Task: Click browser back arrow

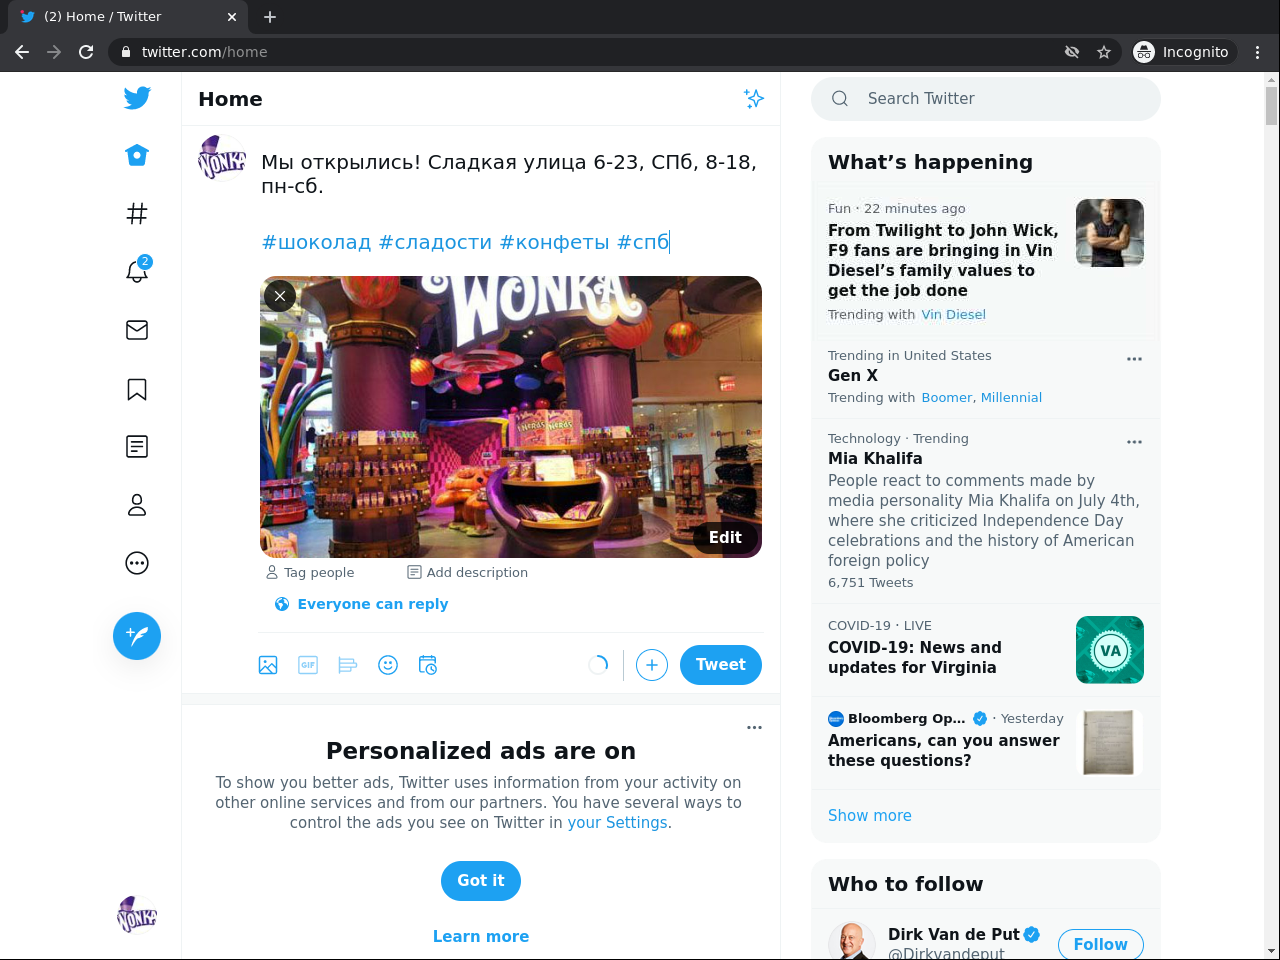Action: (22, 52)
